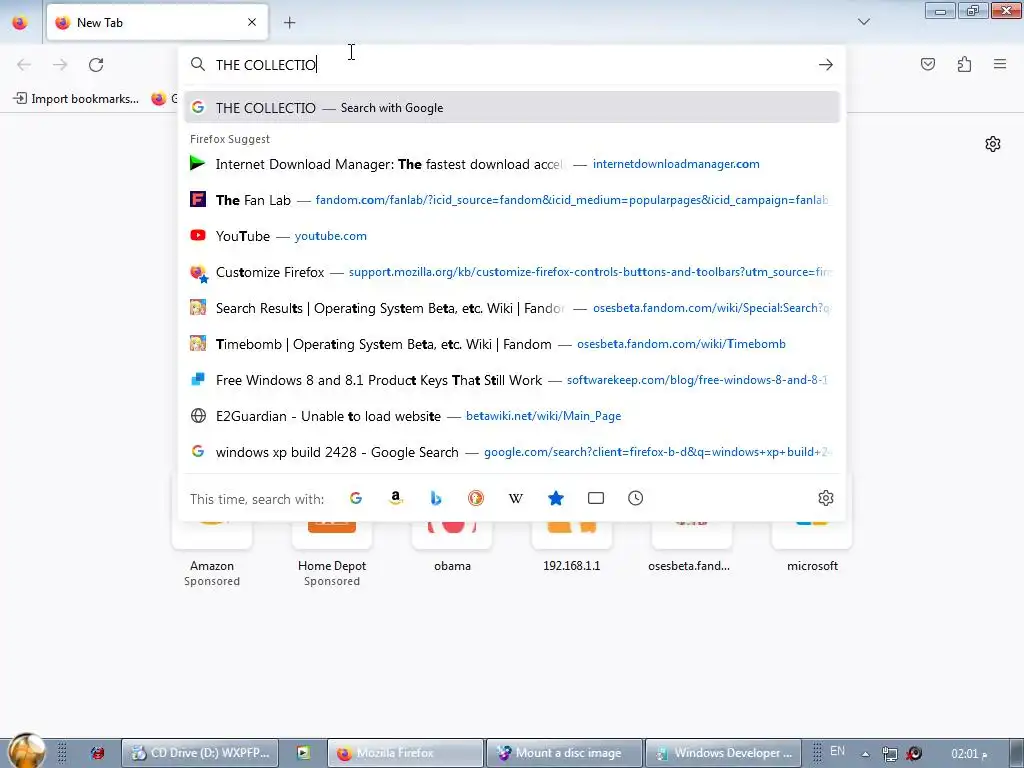Open Search Results Operating System Beta suggestion

pos(512,308)
